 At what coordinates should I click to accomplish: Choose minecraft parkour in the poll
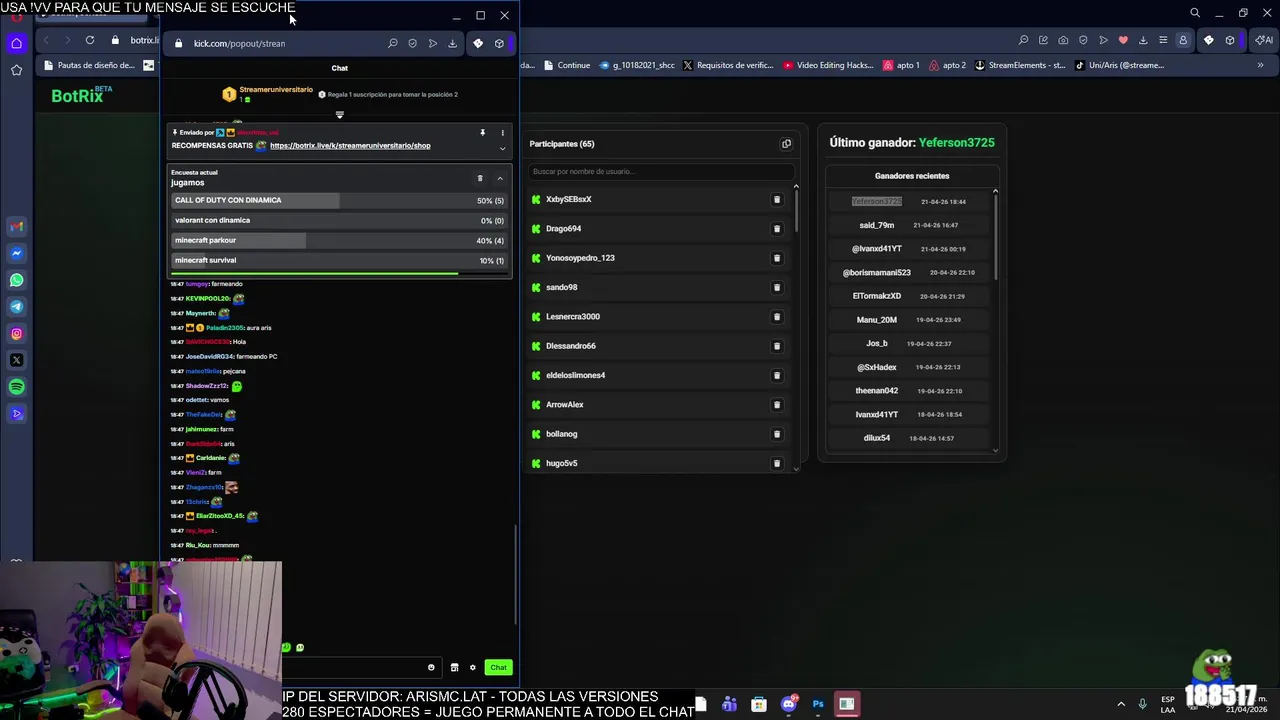(339, 240)
